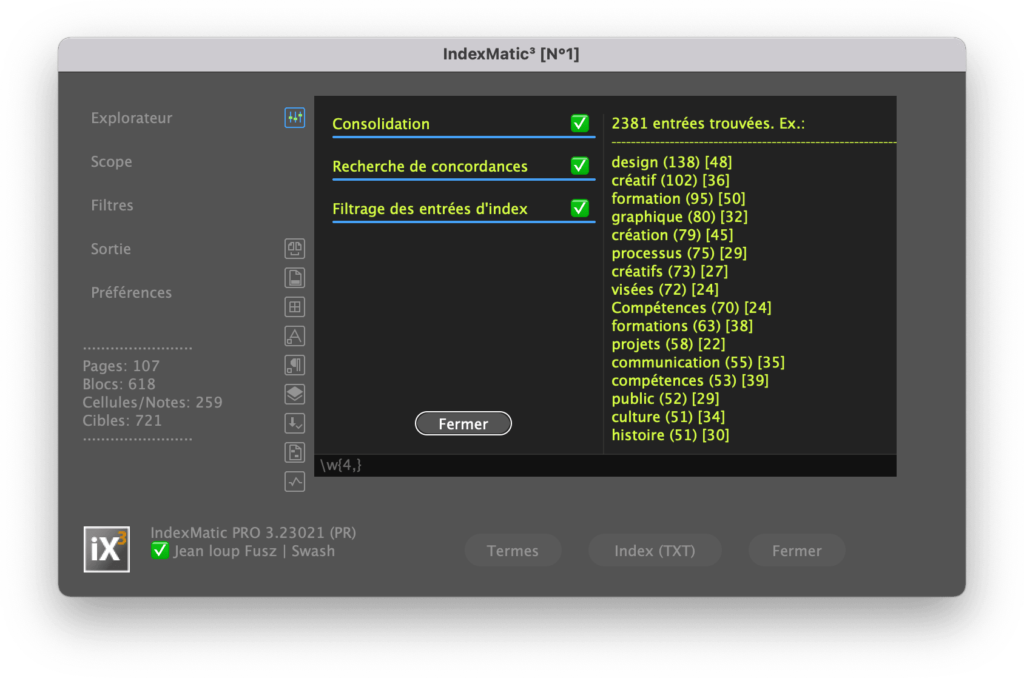The height and width of the screenshot is (678, 1024).
Task: Select the 'culture (51) [34]' entry
Action: pos(668,417)
